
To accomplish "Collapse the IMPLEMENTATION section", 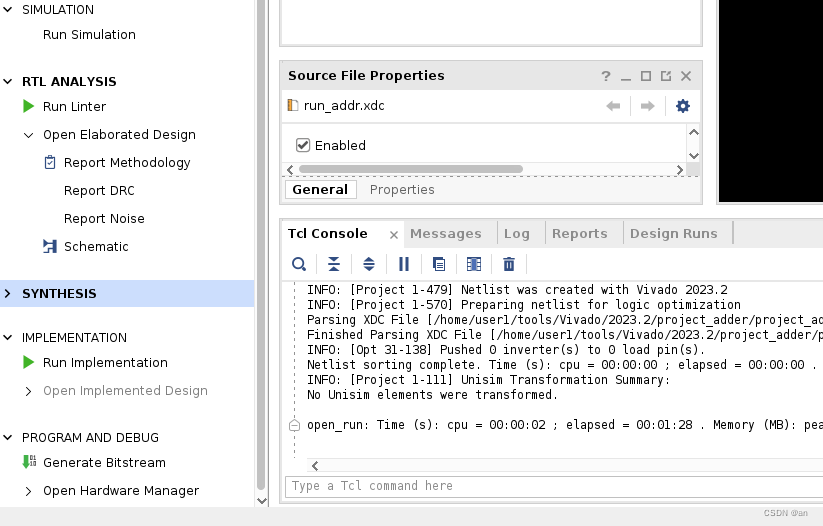I will tap(7, 338).
